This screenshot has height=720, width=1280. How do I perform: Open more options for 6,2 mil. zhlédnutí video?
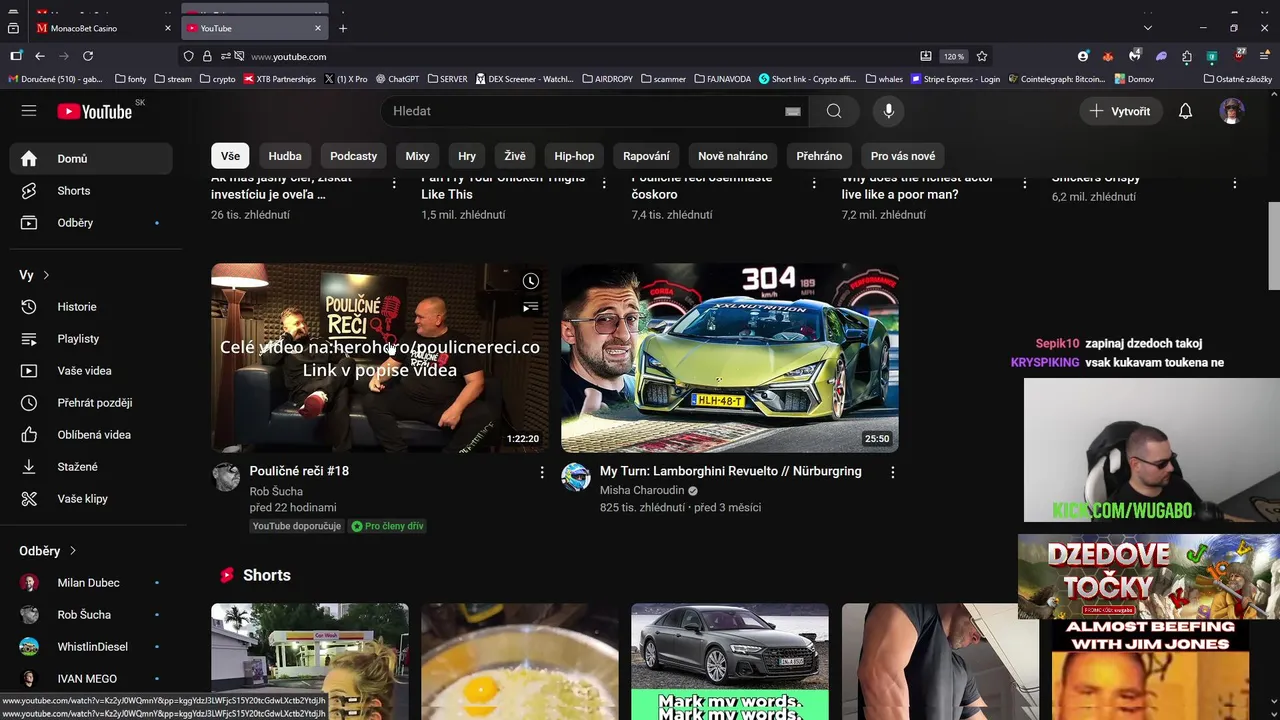click(1234, 183)
